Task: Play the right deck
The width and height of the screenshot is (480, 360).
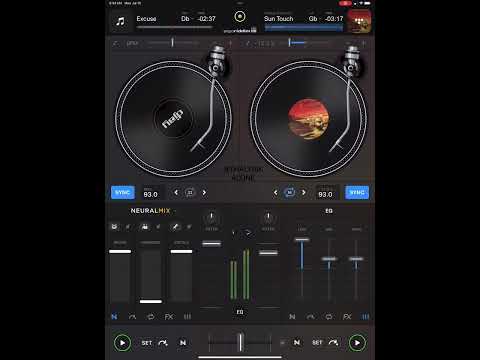Action: coord(357,343)
